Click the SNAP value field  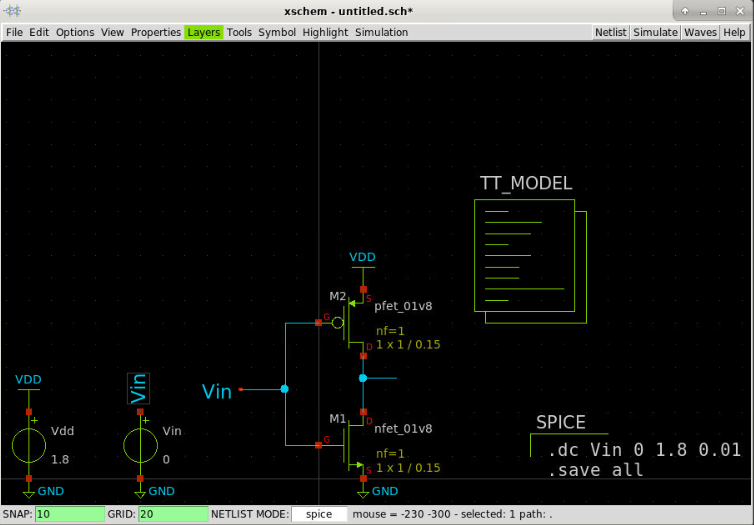click(70, 514)
